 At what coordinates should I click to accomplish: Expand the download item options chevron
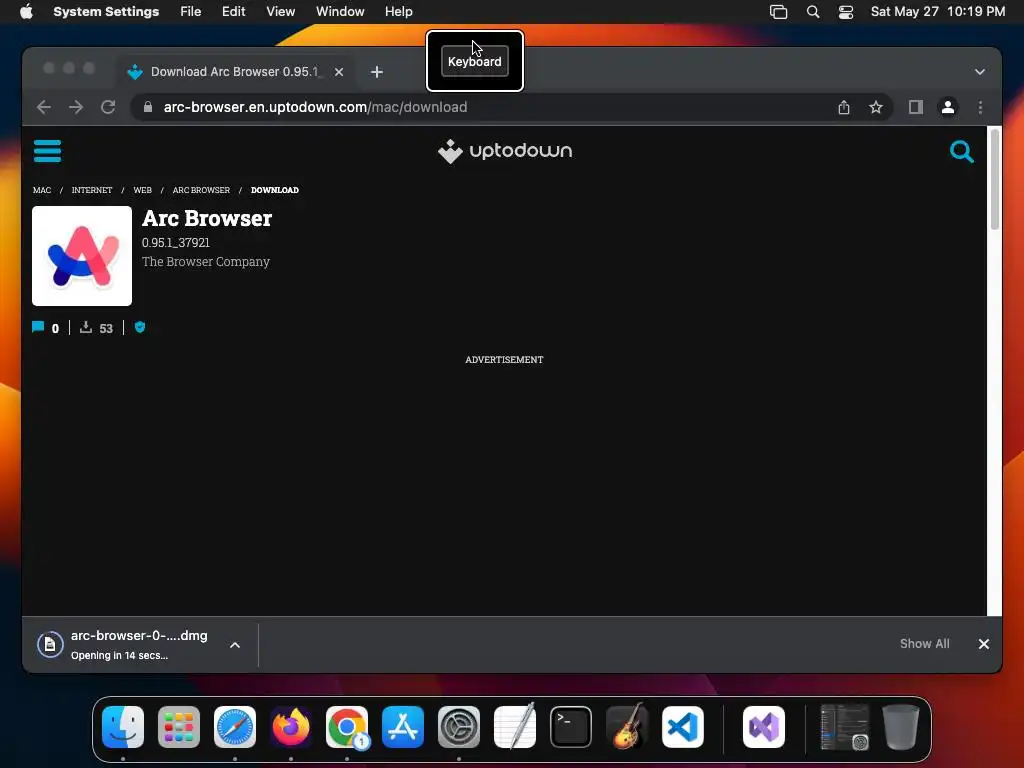pos(234,645)
